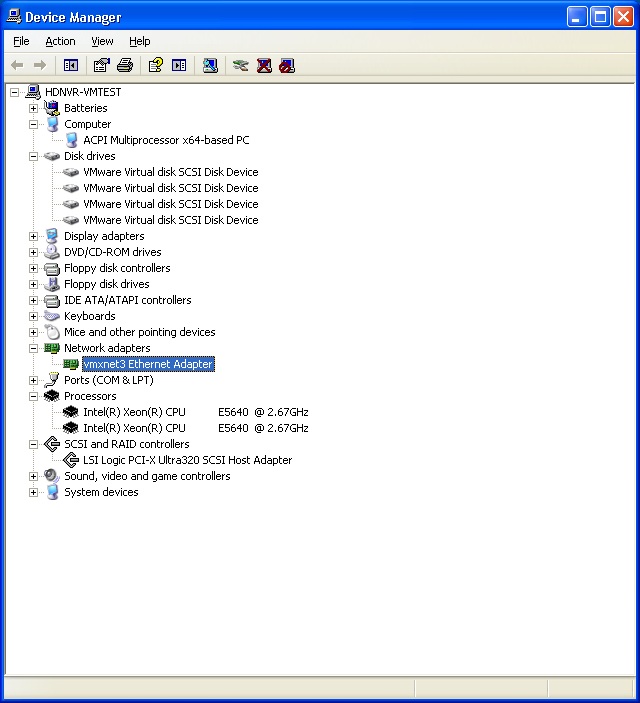Click the Back arrow toolbar icon
This screenshot has width=640, height=703.
[x=17, y=65]
